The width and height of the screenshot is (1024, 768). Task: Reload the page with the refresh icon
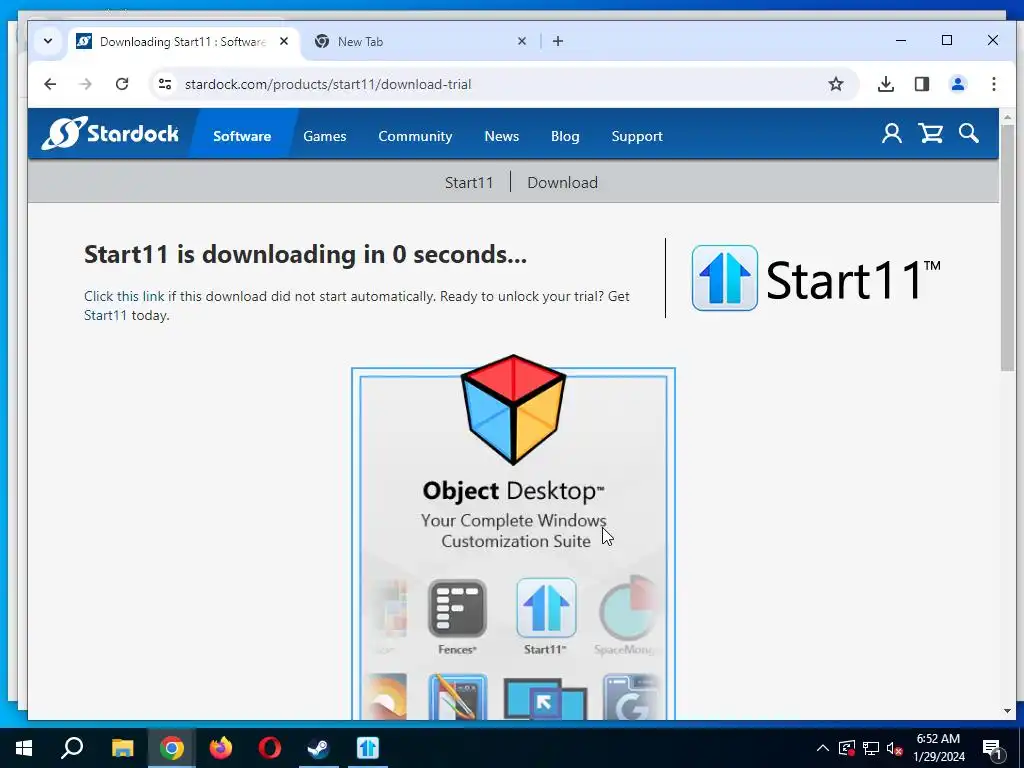[x=122, y=84]
